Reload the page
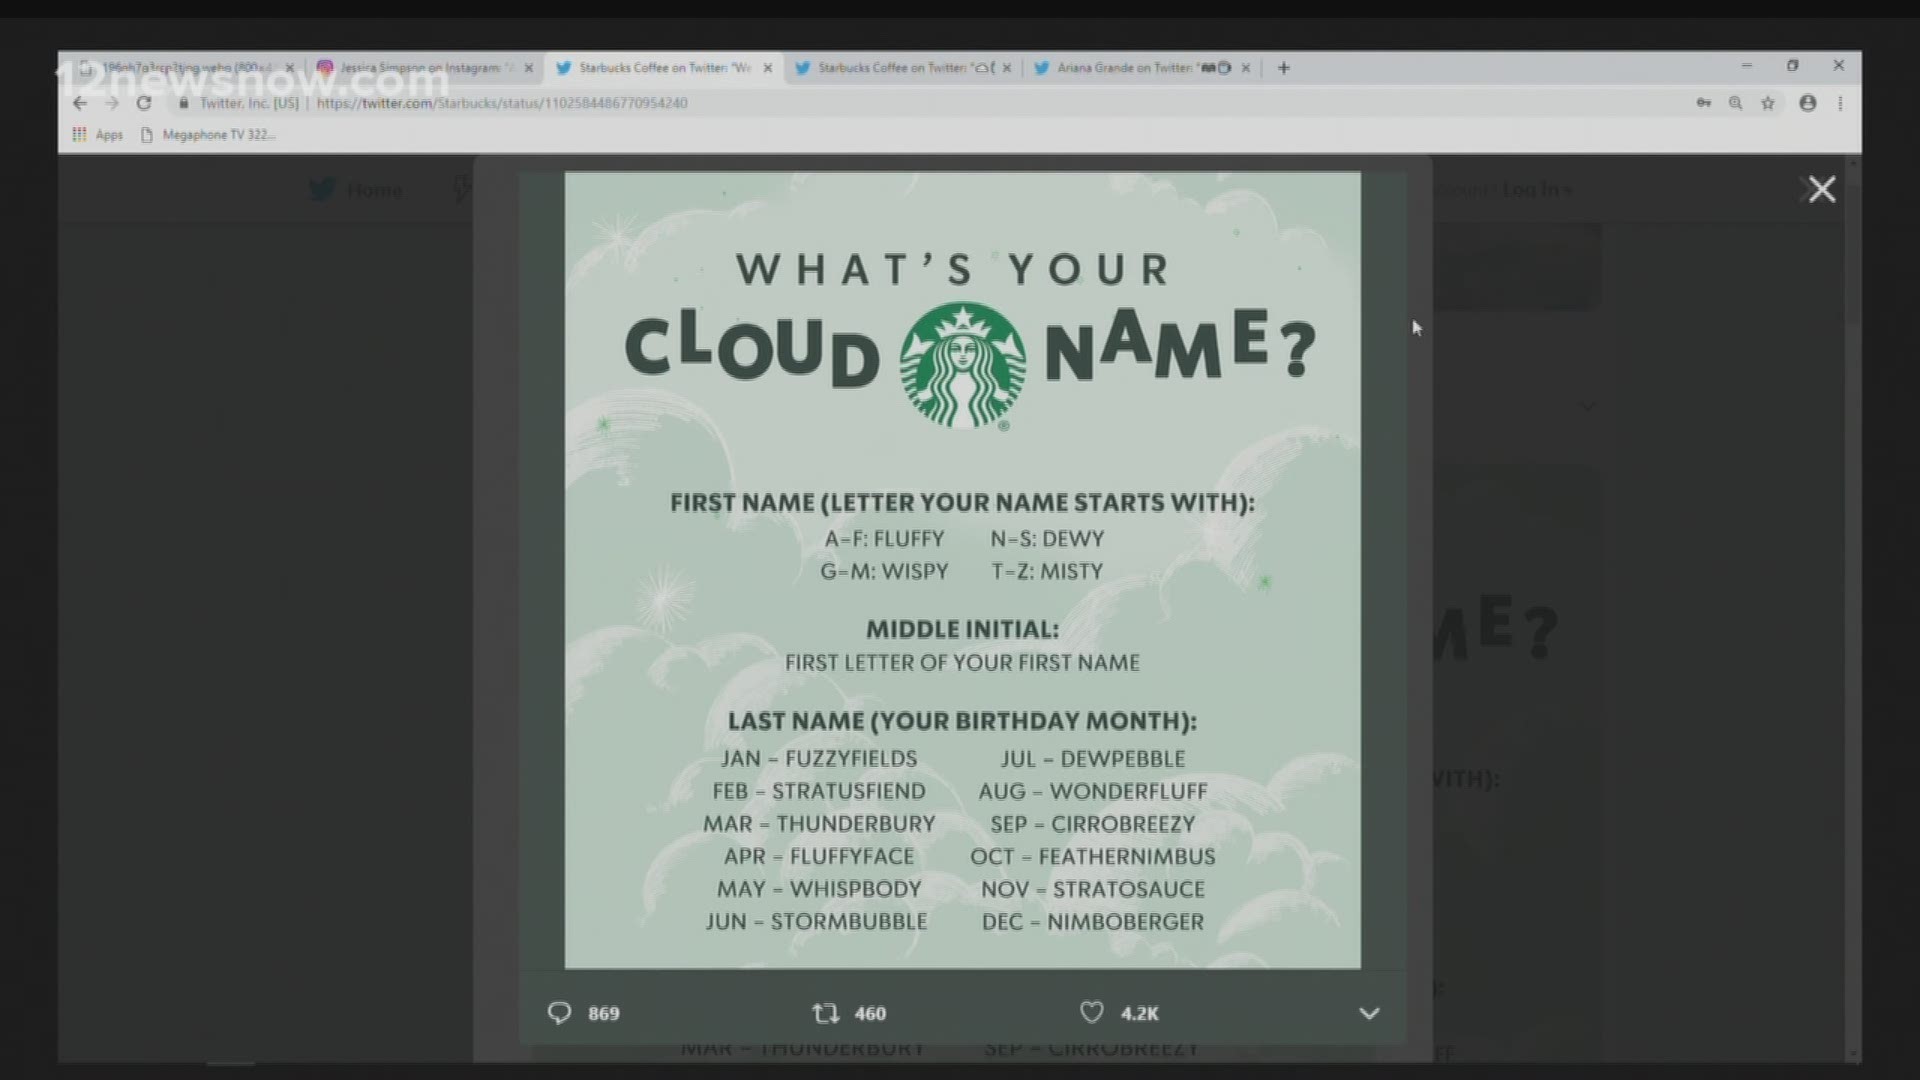This screenshot has width=1920, height=1080. click(144, 103)
